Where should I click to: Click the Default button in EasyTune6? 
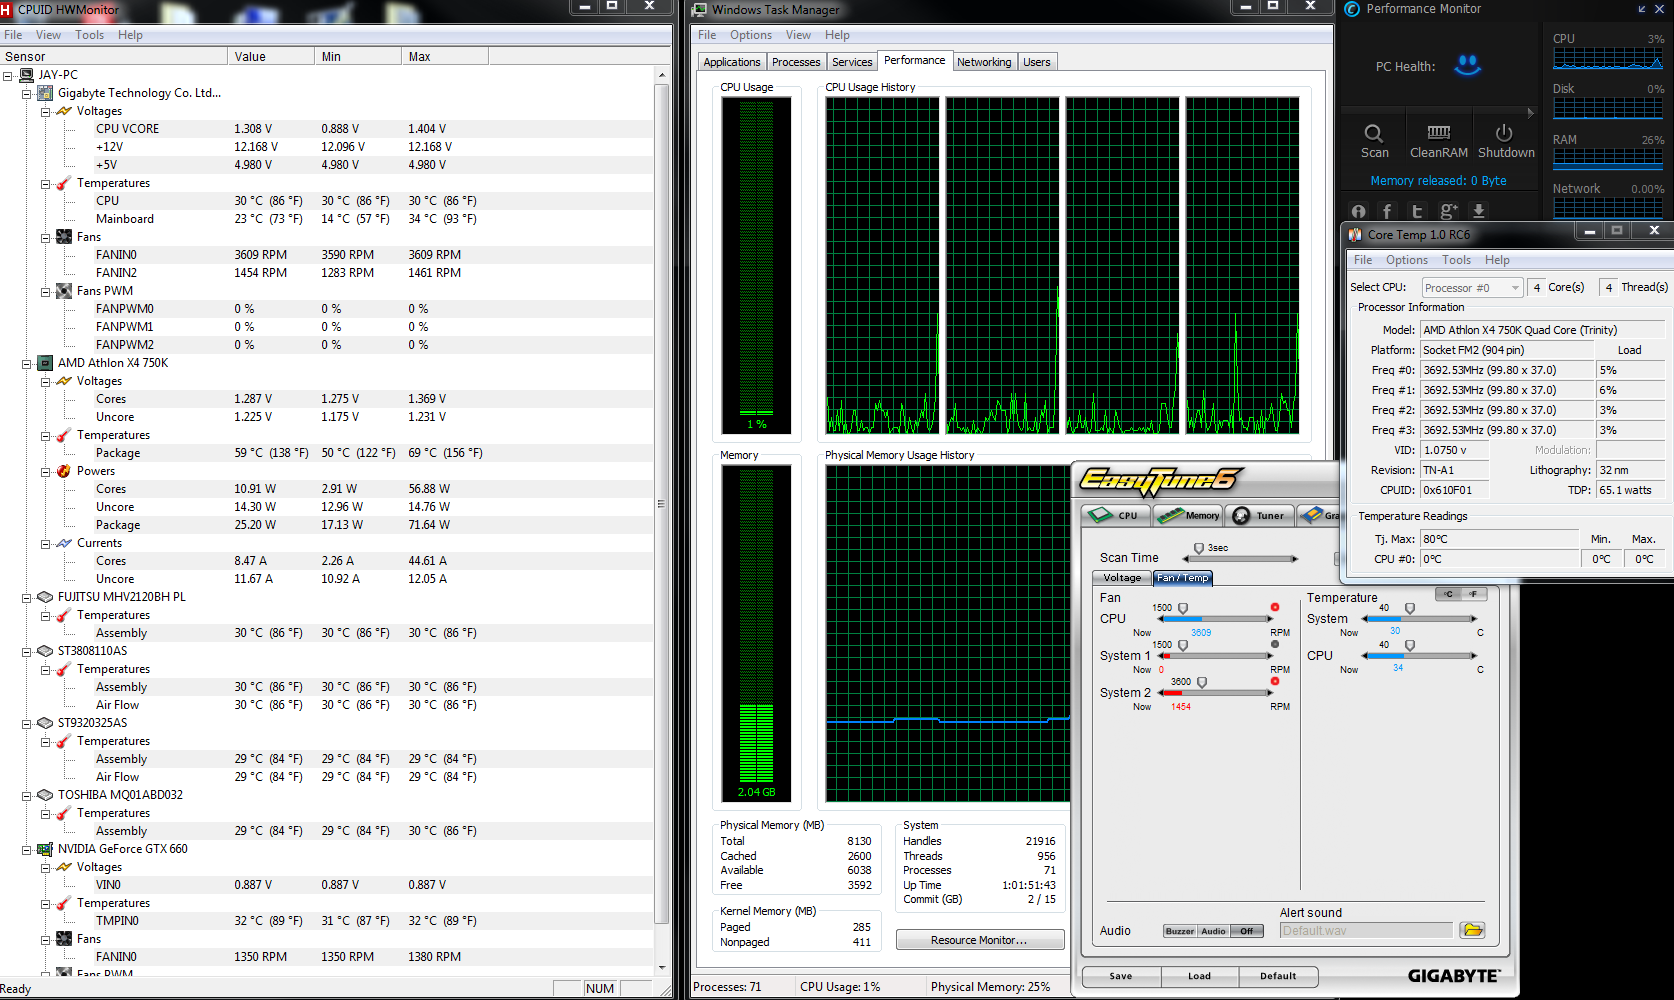point(1278,976)
